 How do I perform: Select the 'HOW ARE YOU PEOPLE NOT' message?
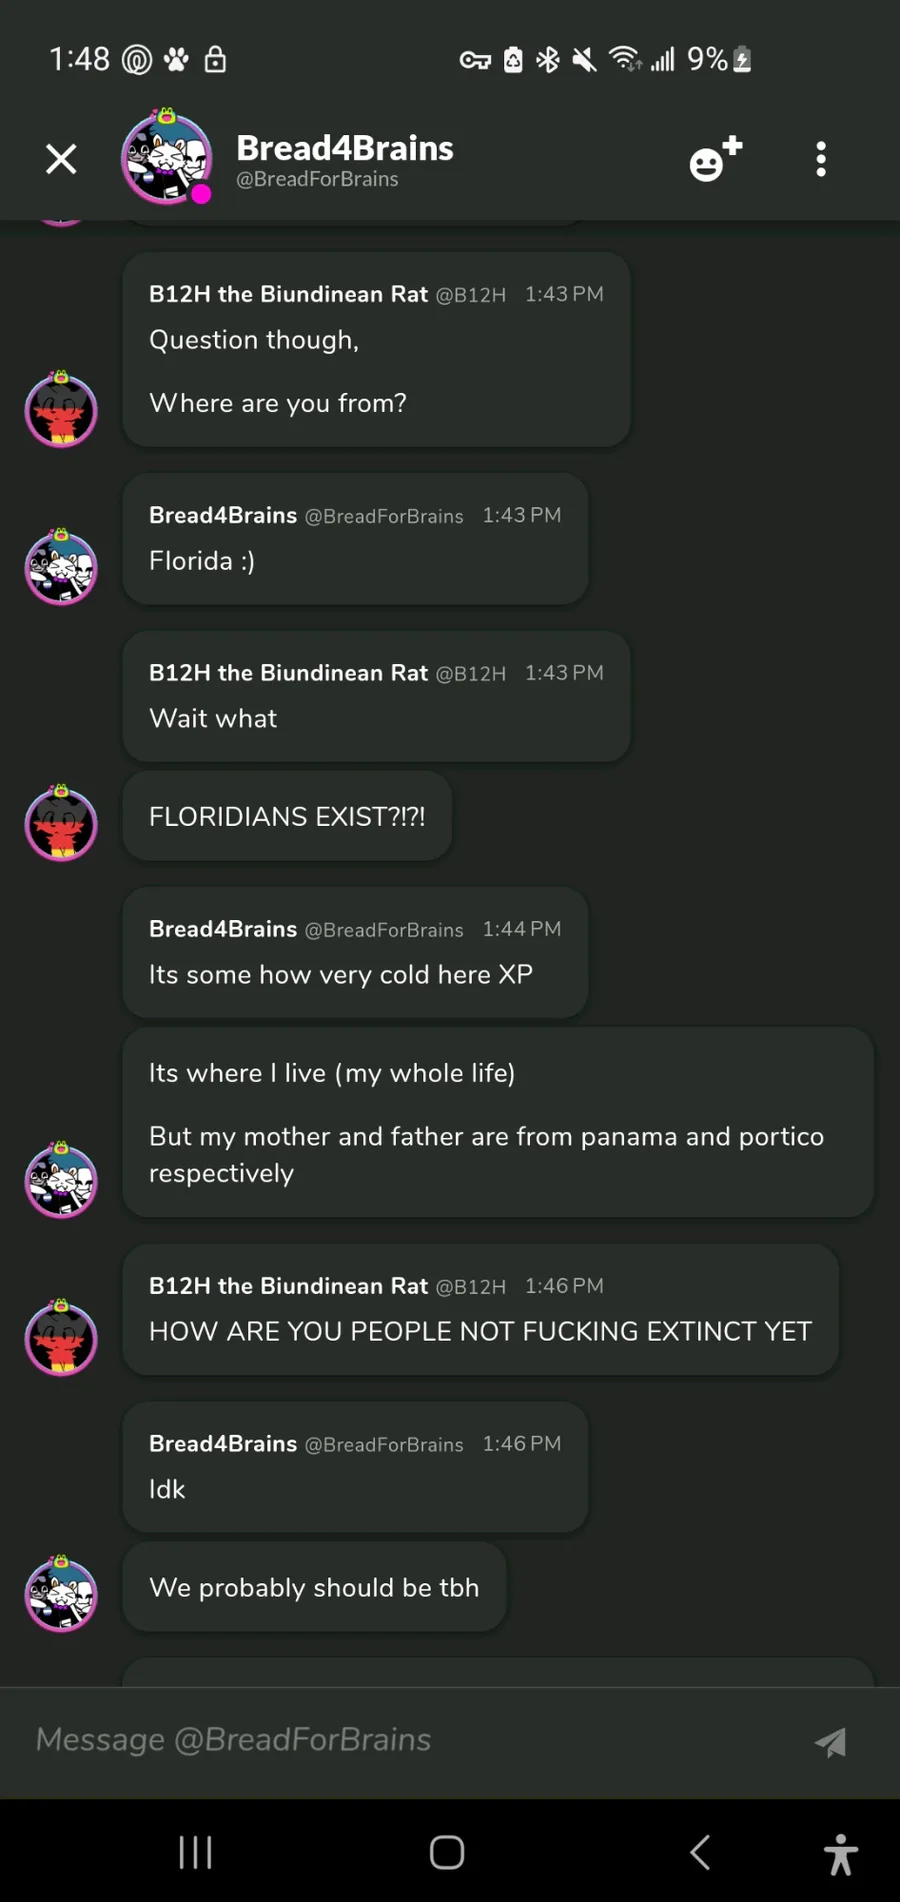(x=480, y=1309)
